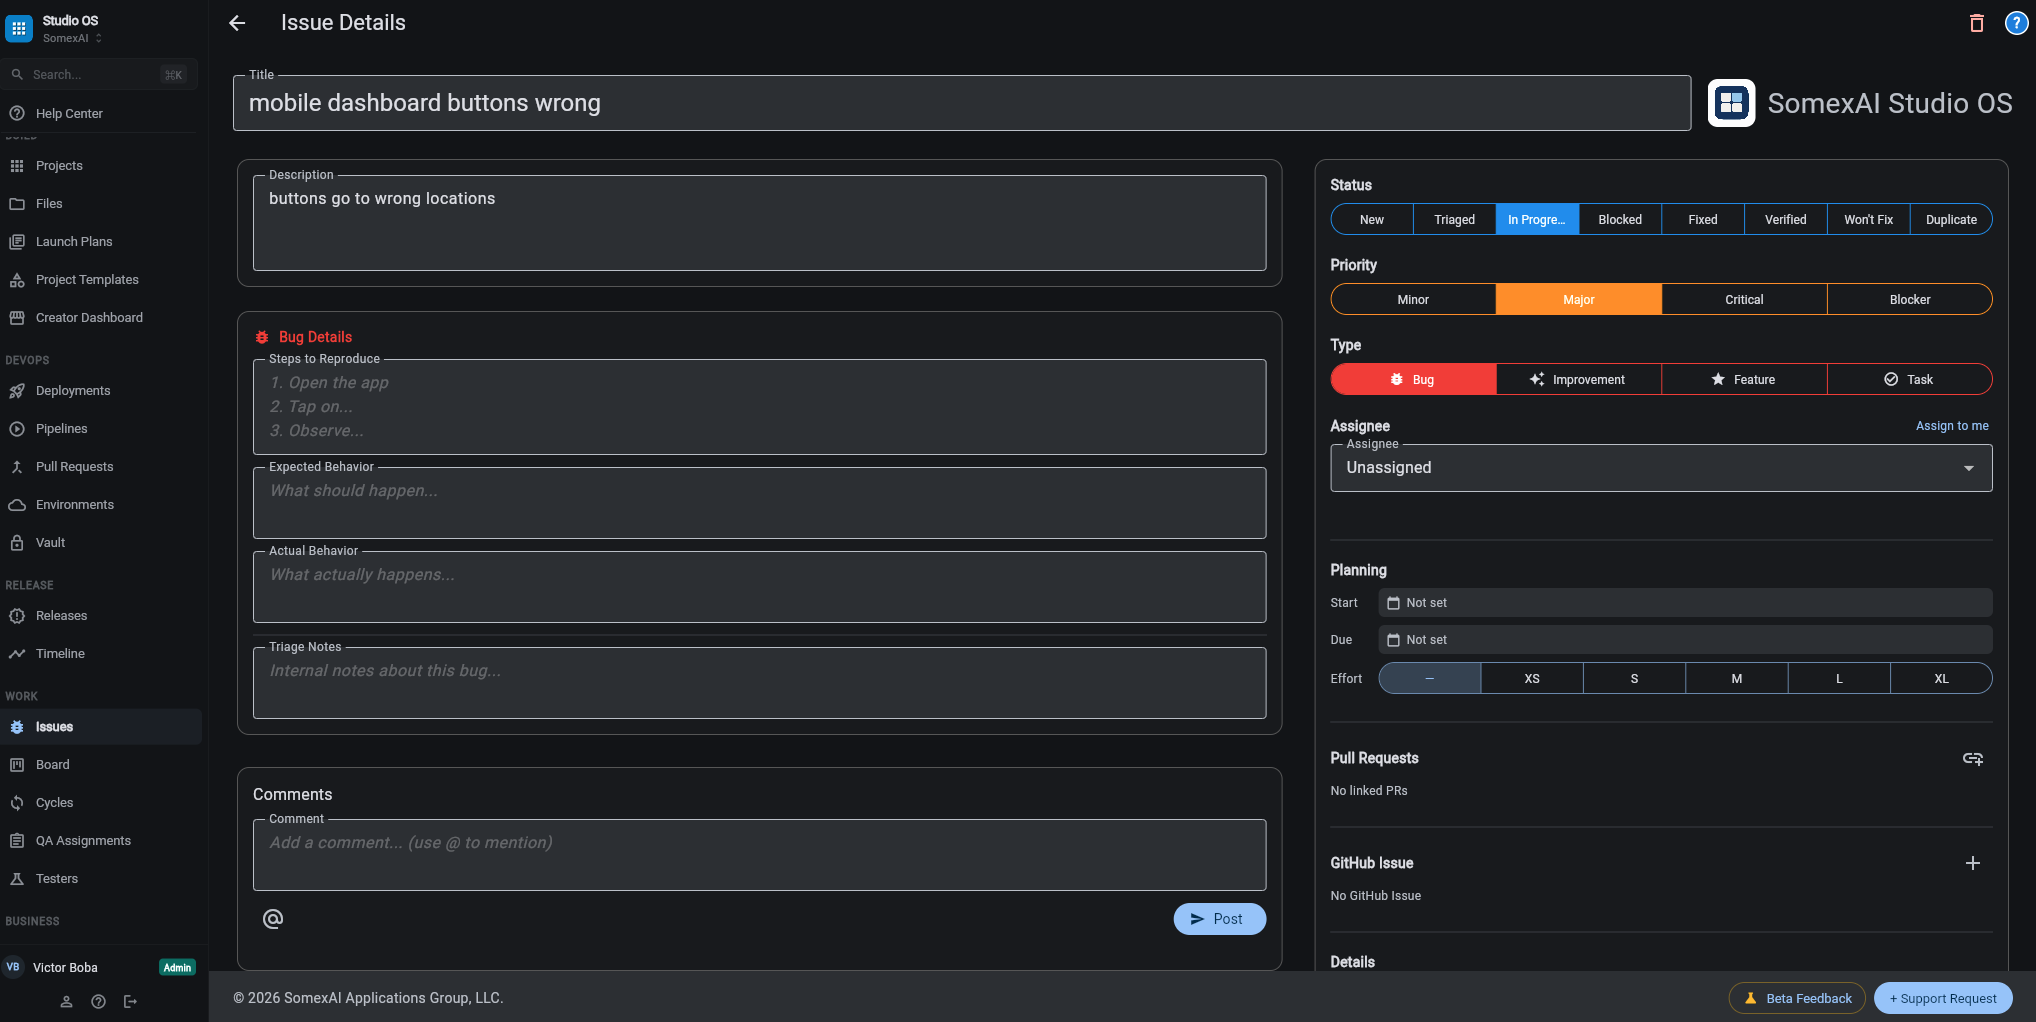Open help via the question mark icon
This screenshot has width=2036, height=1022.
[2016, 22]
